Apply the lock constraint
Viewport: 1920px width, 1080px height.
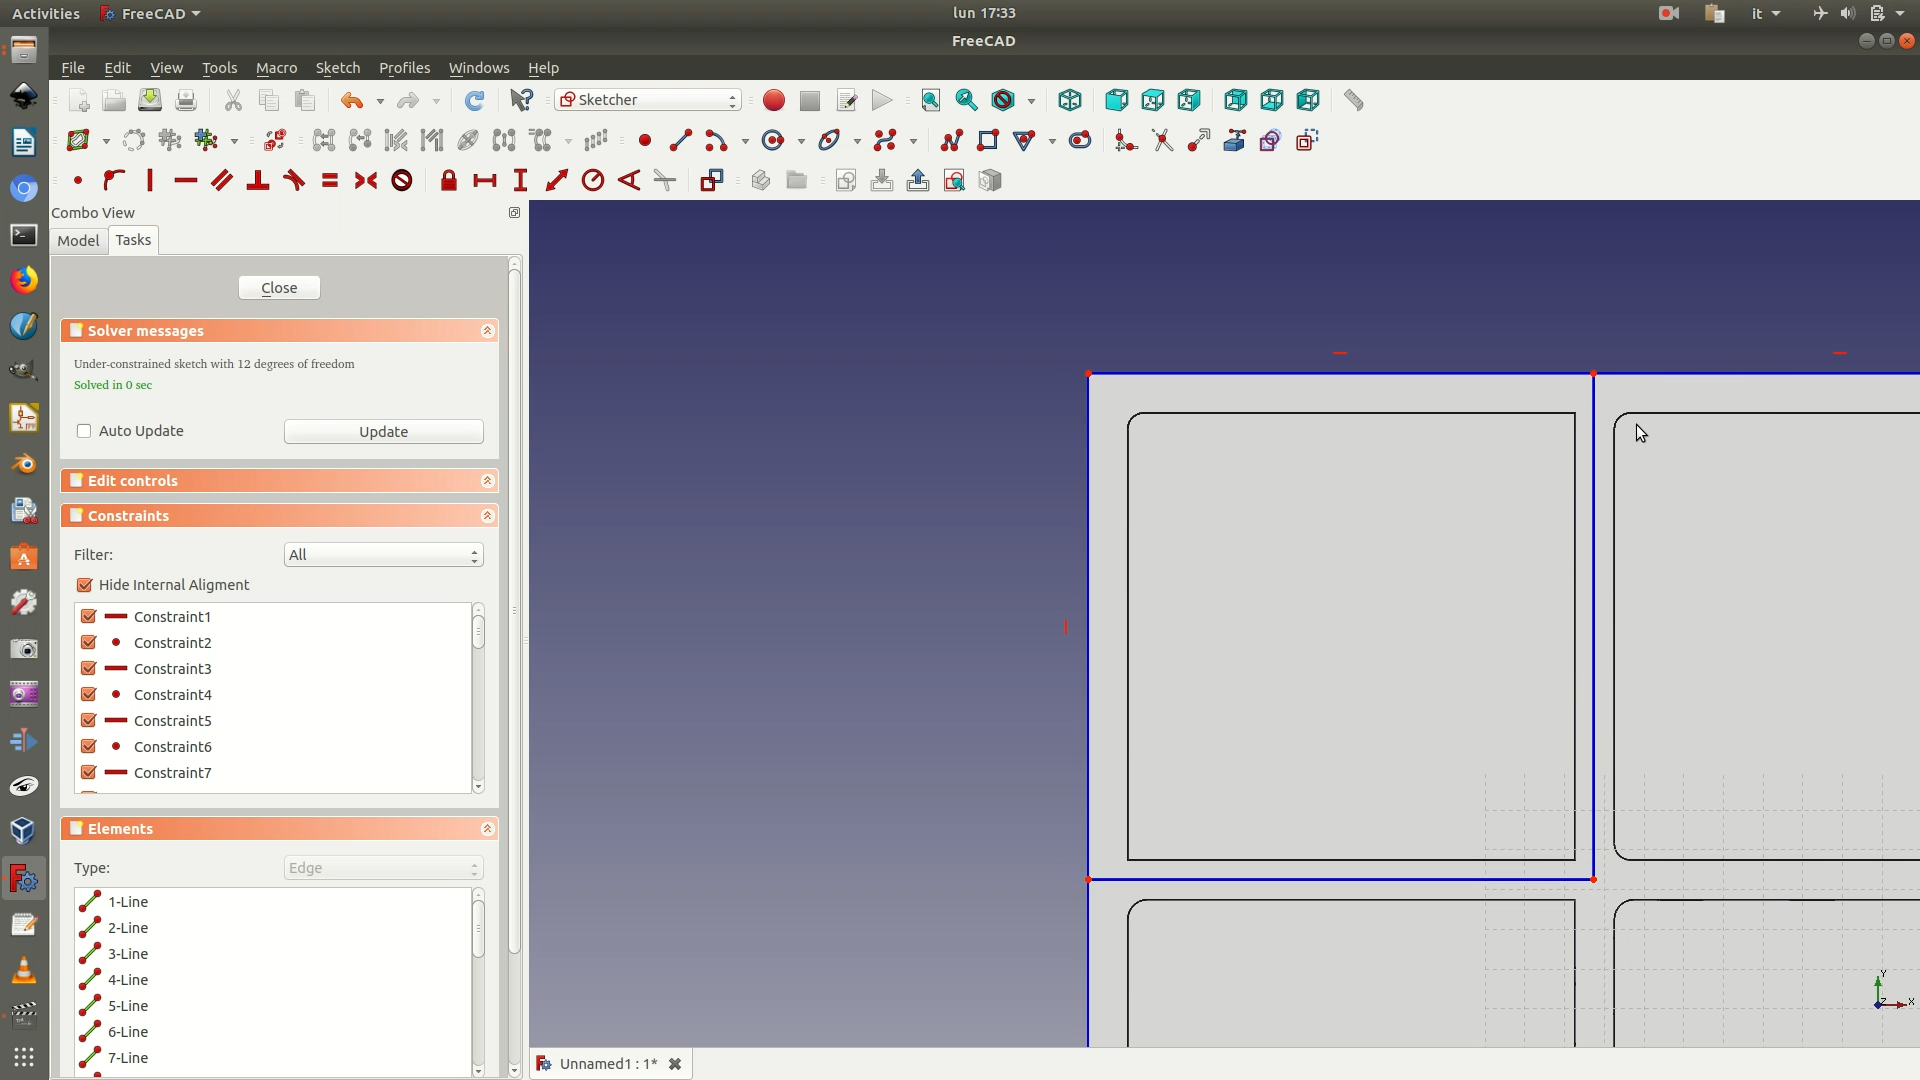[x=449, y=181]
